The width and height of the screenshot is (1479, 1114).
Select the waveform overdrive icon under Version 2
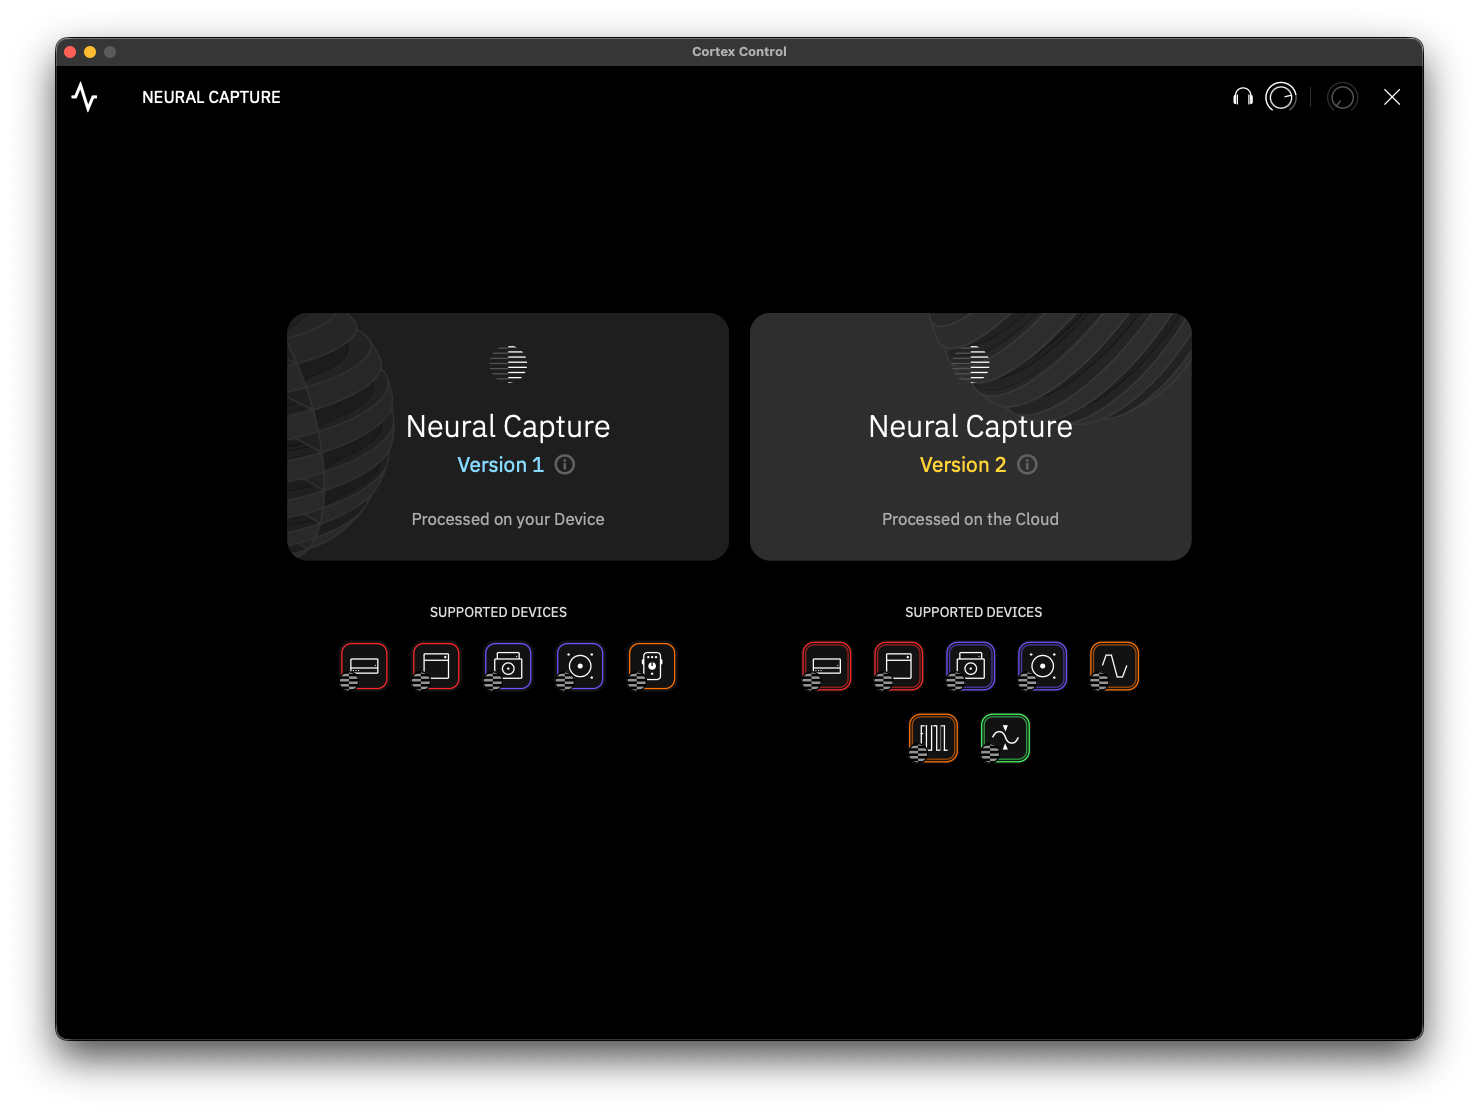1114,666
